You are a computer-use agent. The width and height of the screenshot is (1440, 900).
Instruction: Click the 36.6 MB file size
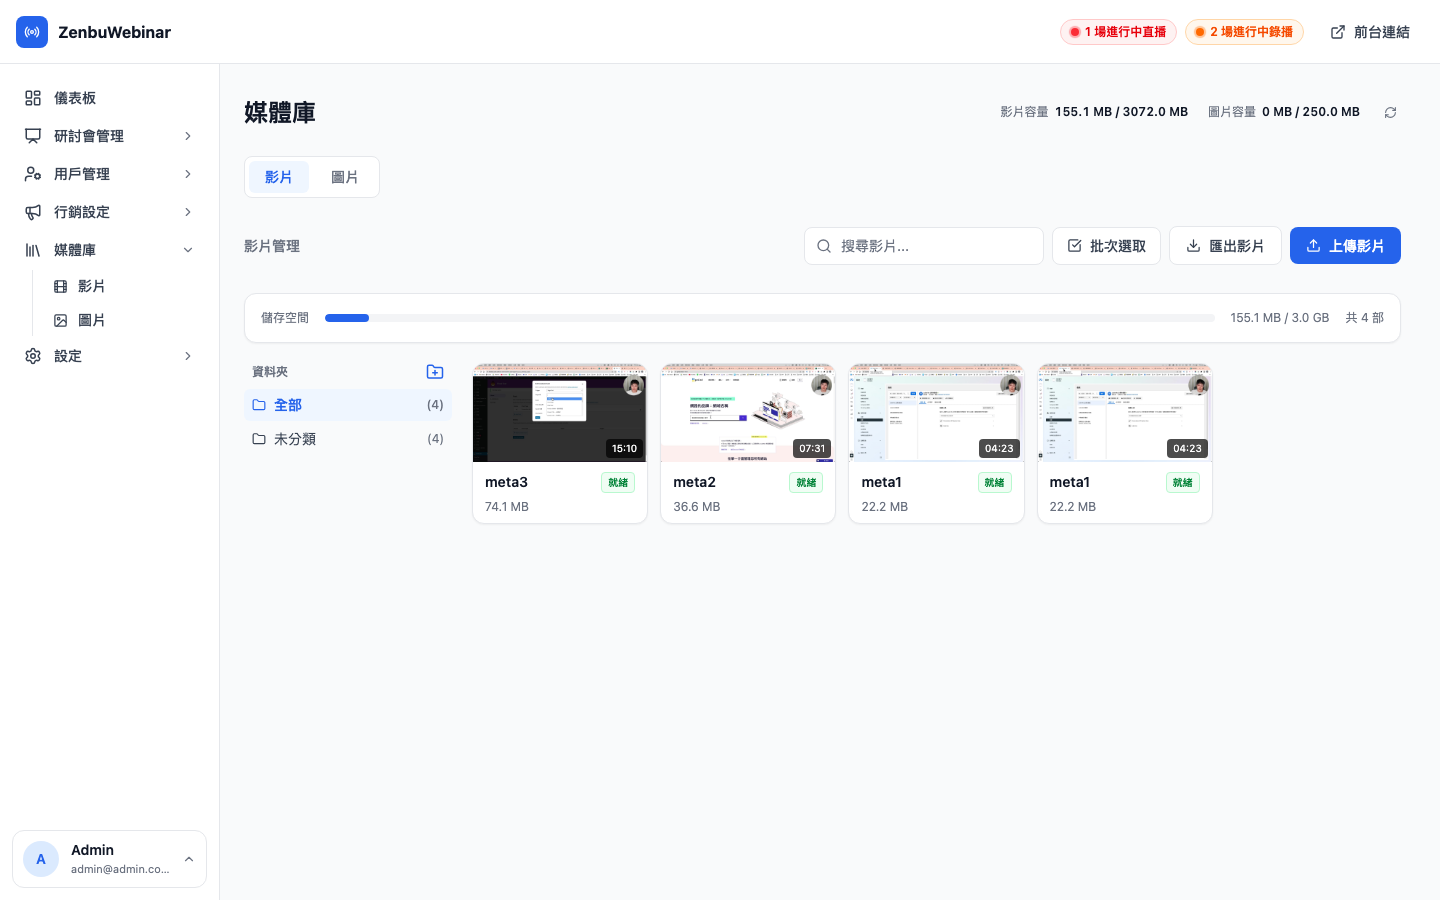click(696, 507)
